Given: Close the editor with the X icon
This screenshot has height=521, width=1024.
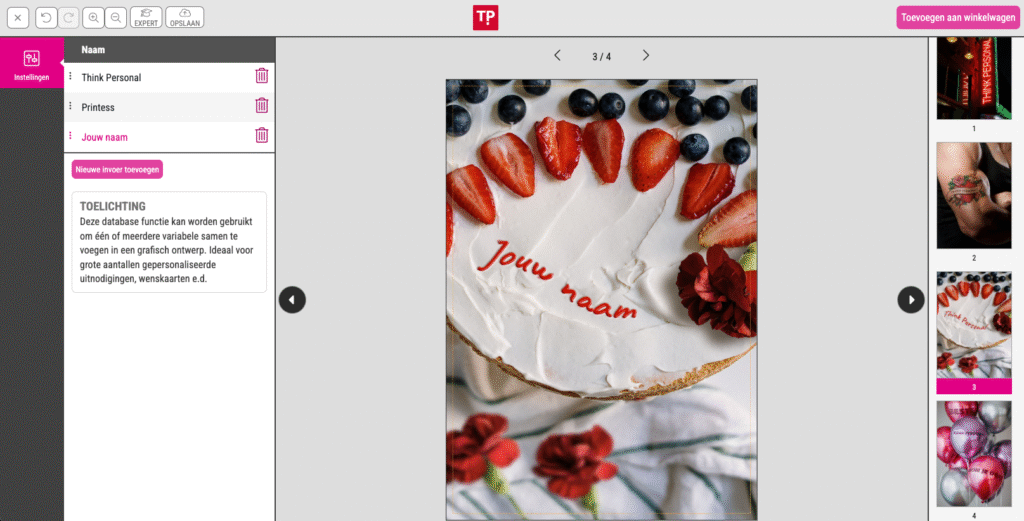Looking at the screenshot, I should [18, 18].
